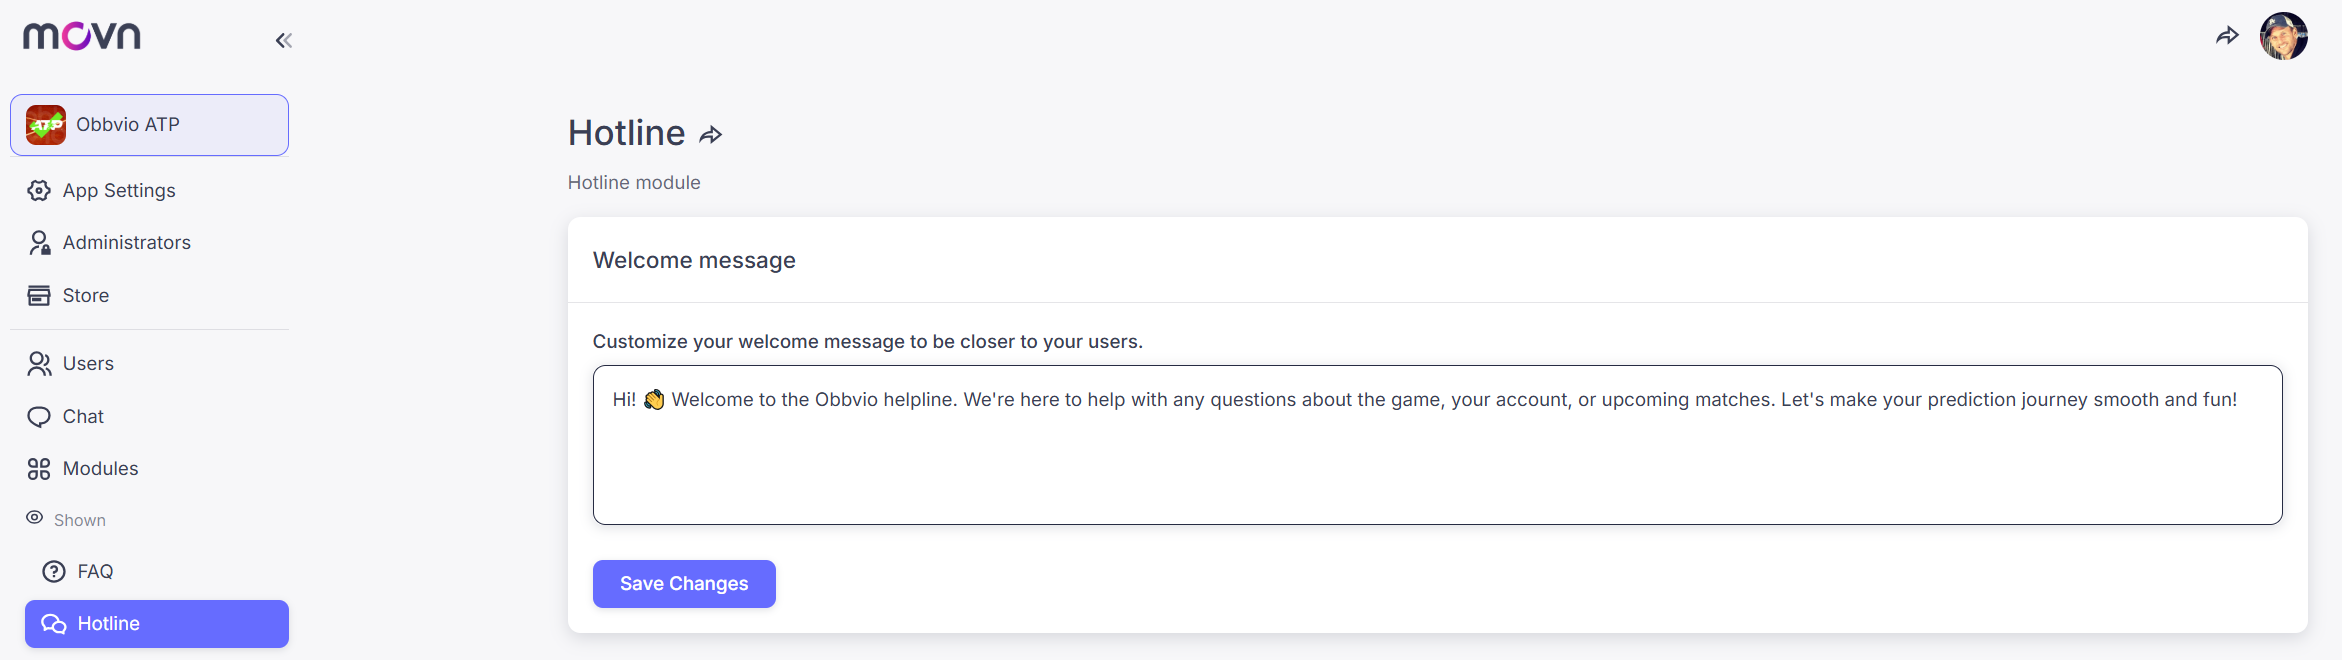Open the user profile avatar

tap(2283, 37)
